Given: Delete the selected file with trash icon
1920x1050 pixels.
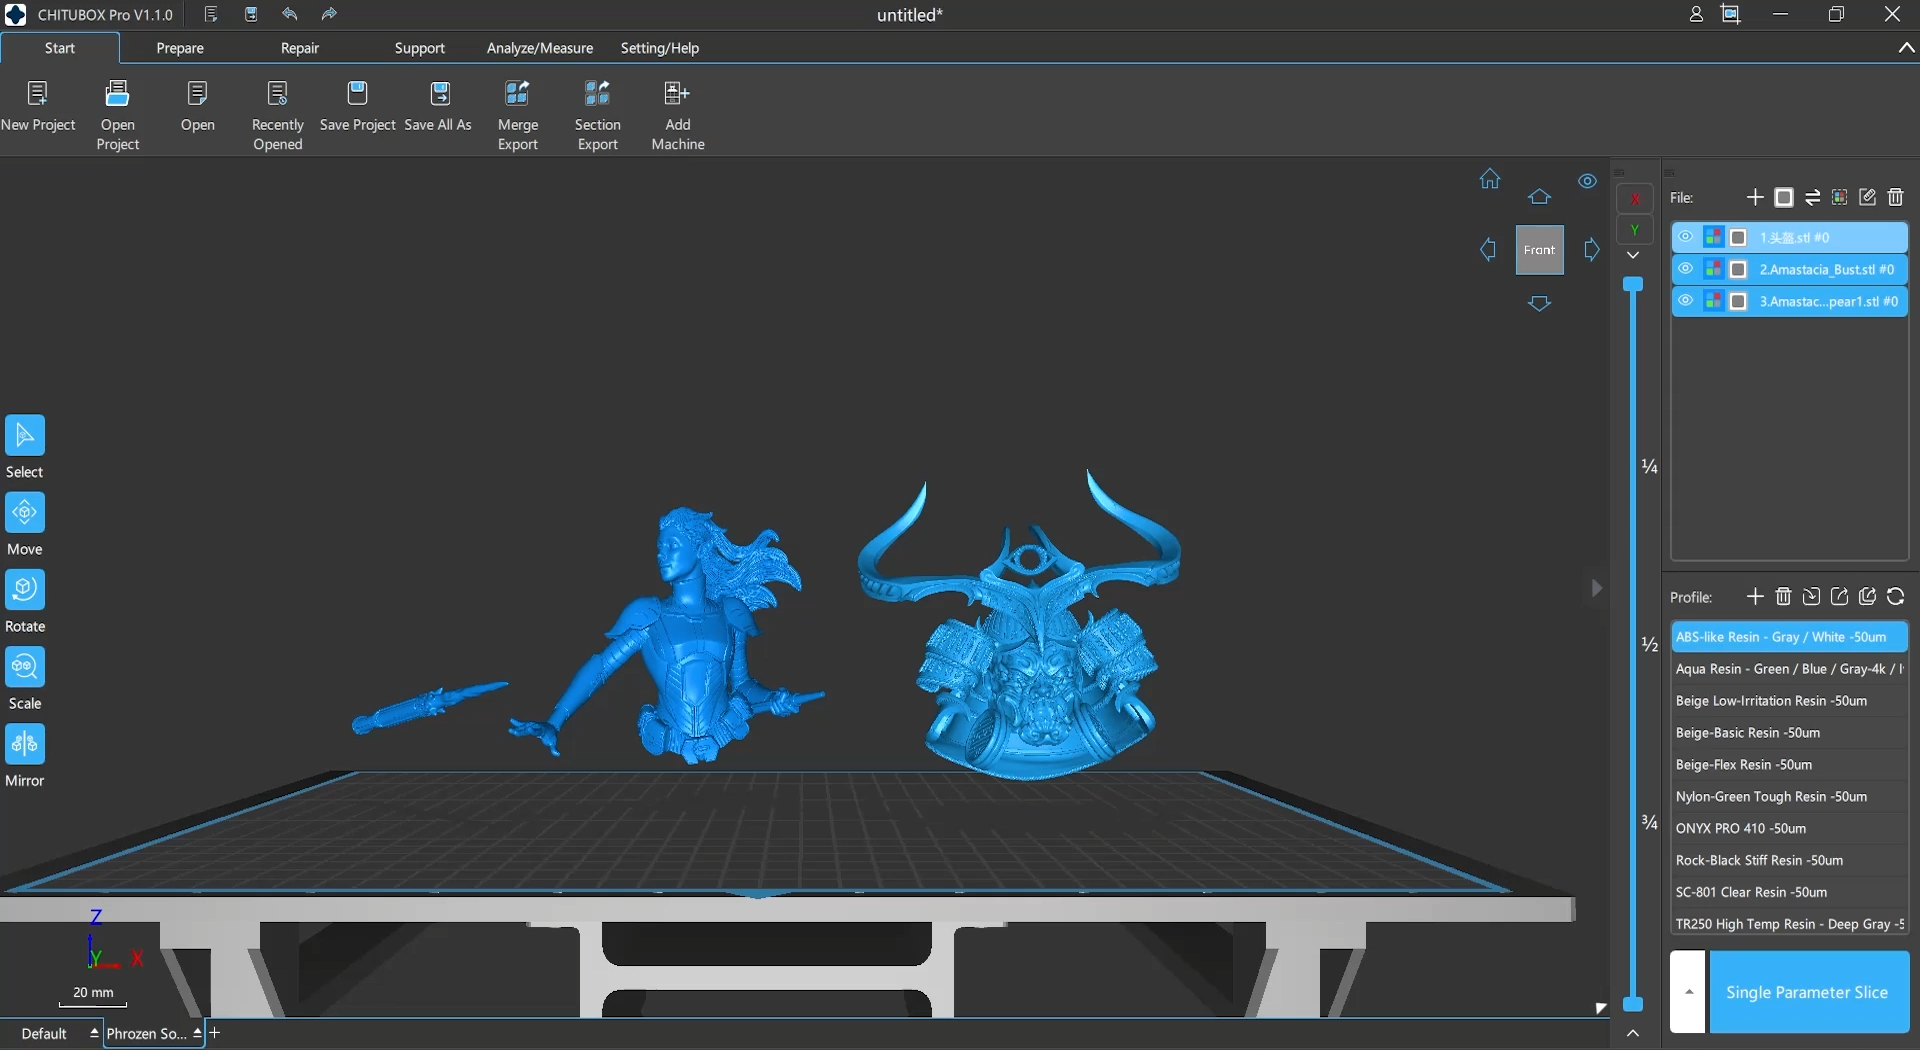Looking at the screenshot, I should click(x=1895, y=198).
